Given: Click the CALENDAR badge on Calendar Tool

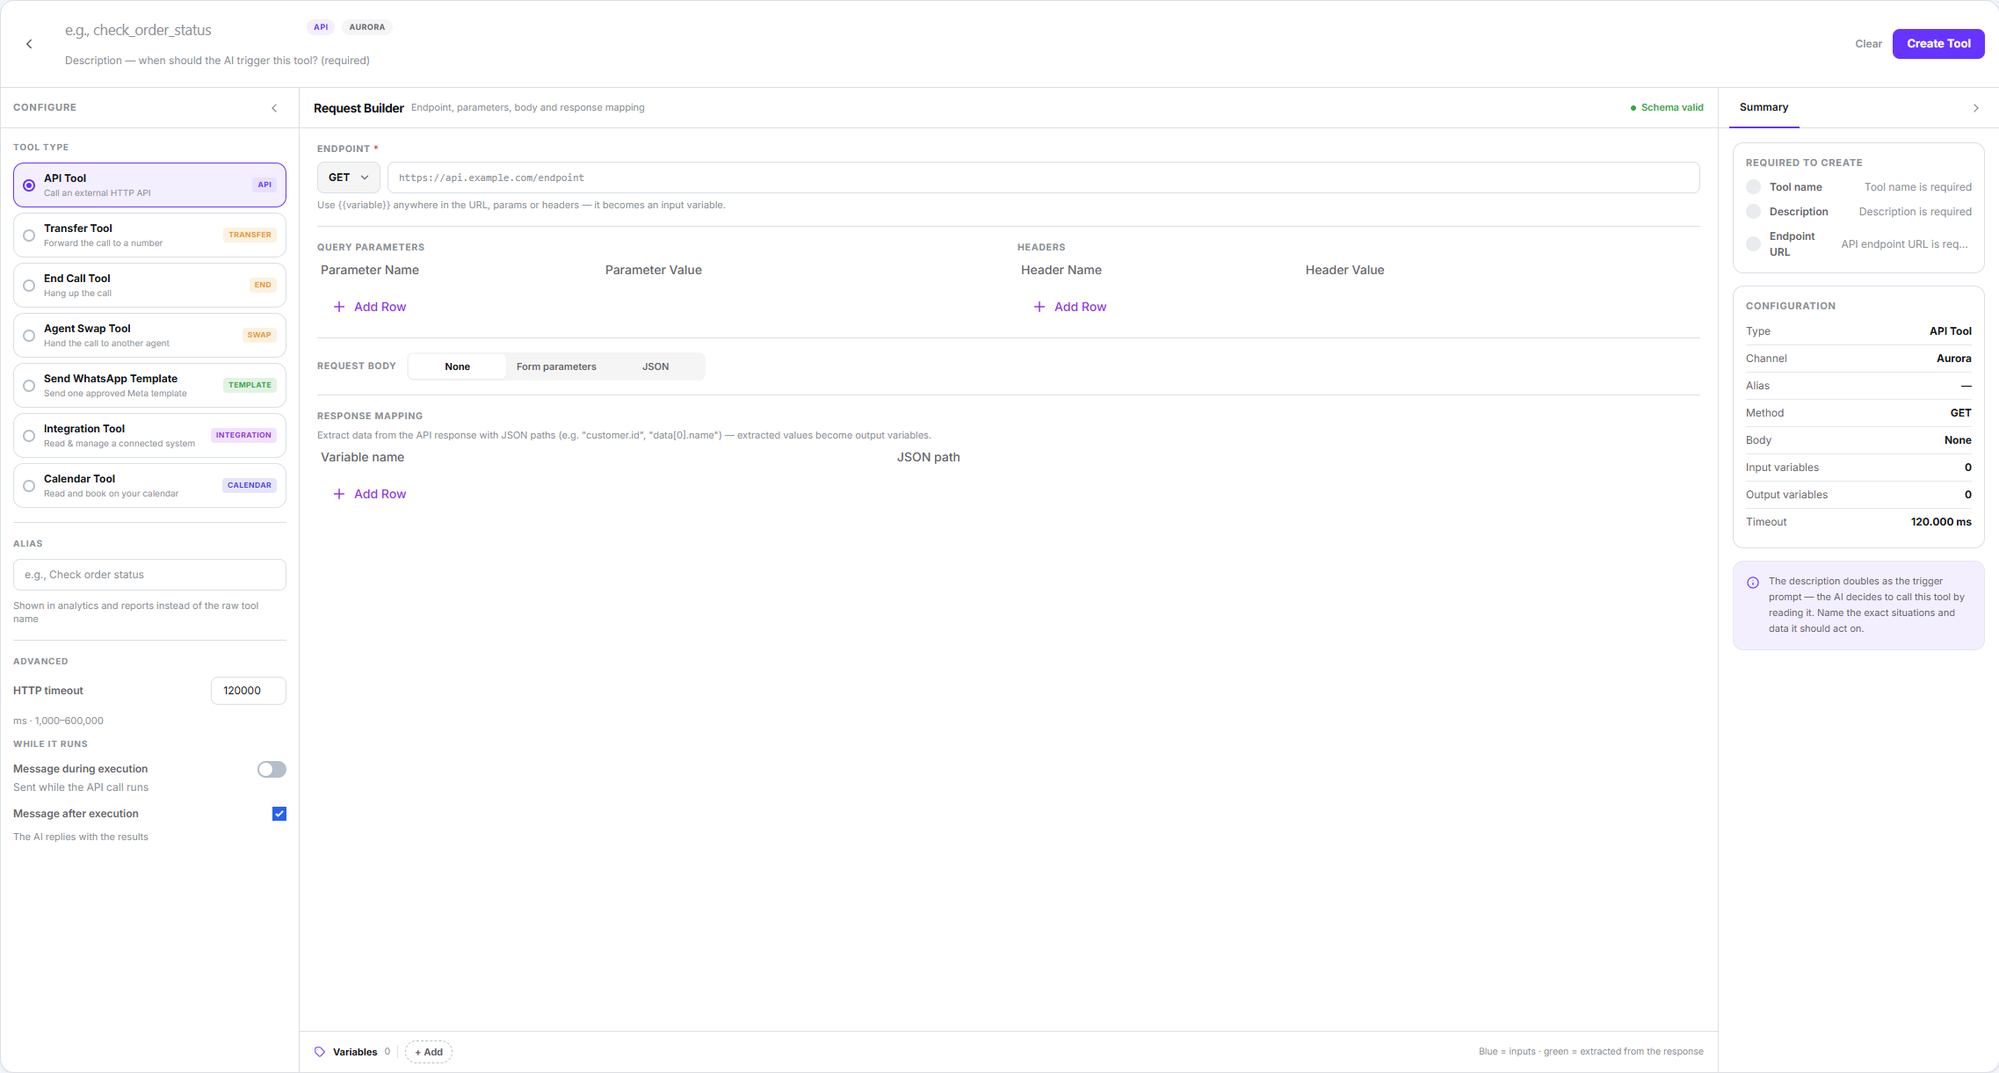Looking at the screenshot, I should tap(249, 485).
